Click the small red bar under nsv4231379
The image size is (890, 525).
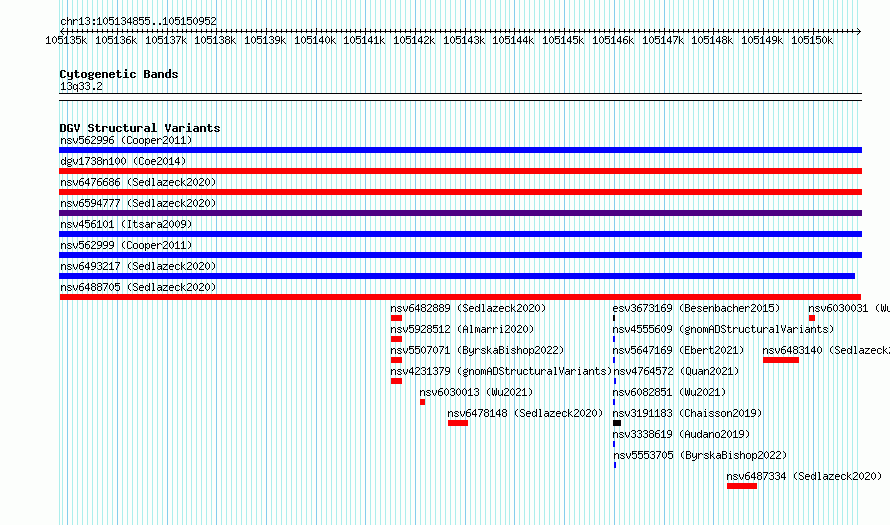(x=396, y=381)
